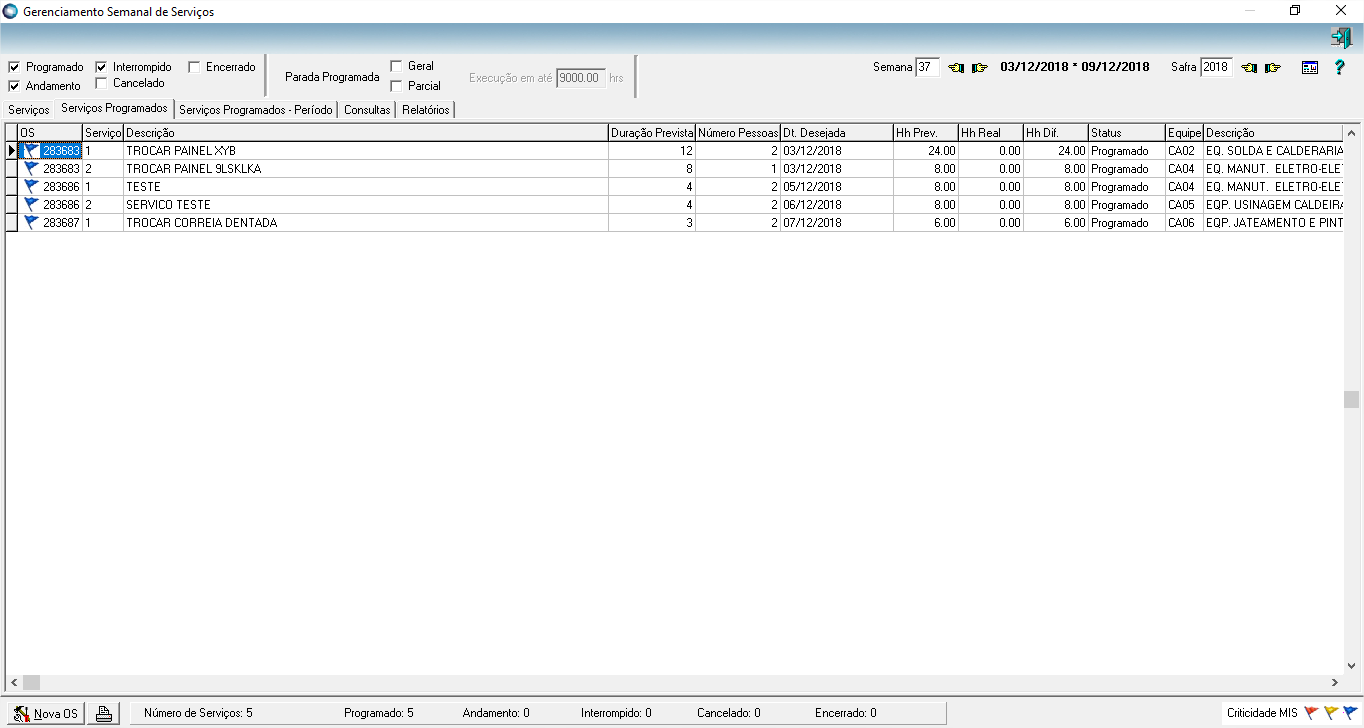Click the red criticality flag
This screenshot has height=728, width=1364.
pos(1311,713)
